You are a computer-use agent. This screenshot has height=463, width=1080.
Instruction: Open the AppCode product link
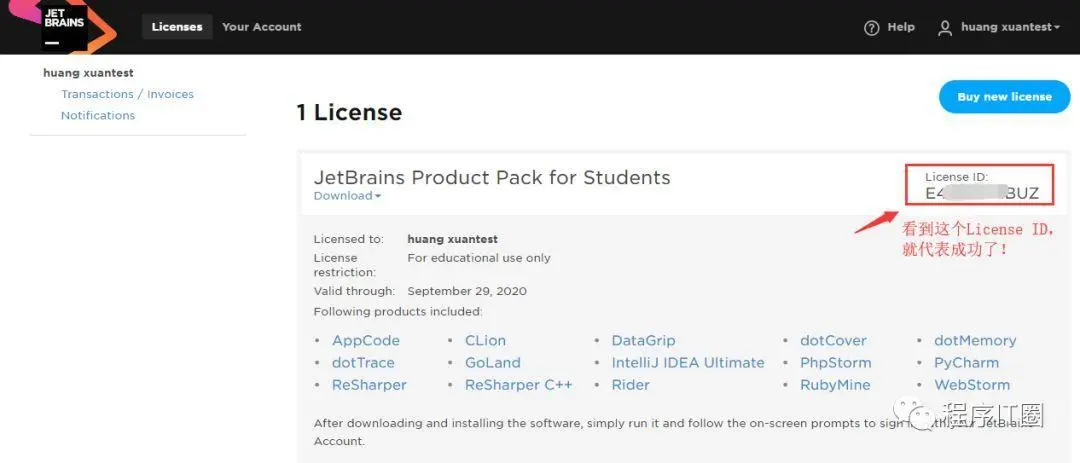(x=366, y=341)
